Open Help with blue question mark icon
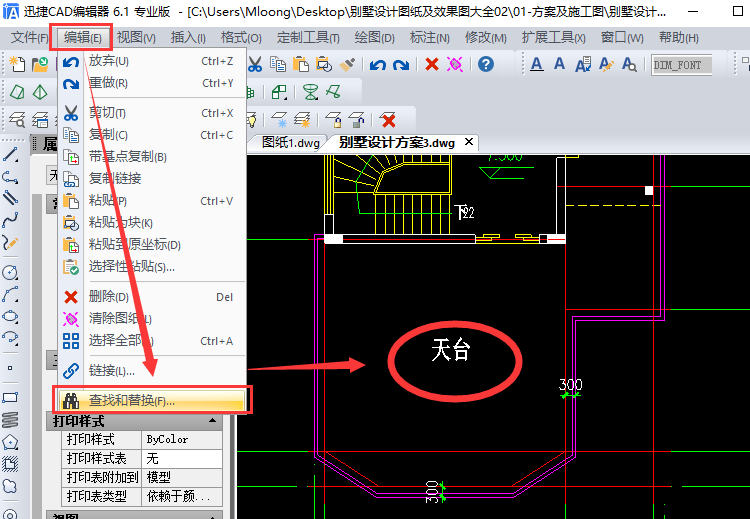750x519 pixels. (485, 64)
